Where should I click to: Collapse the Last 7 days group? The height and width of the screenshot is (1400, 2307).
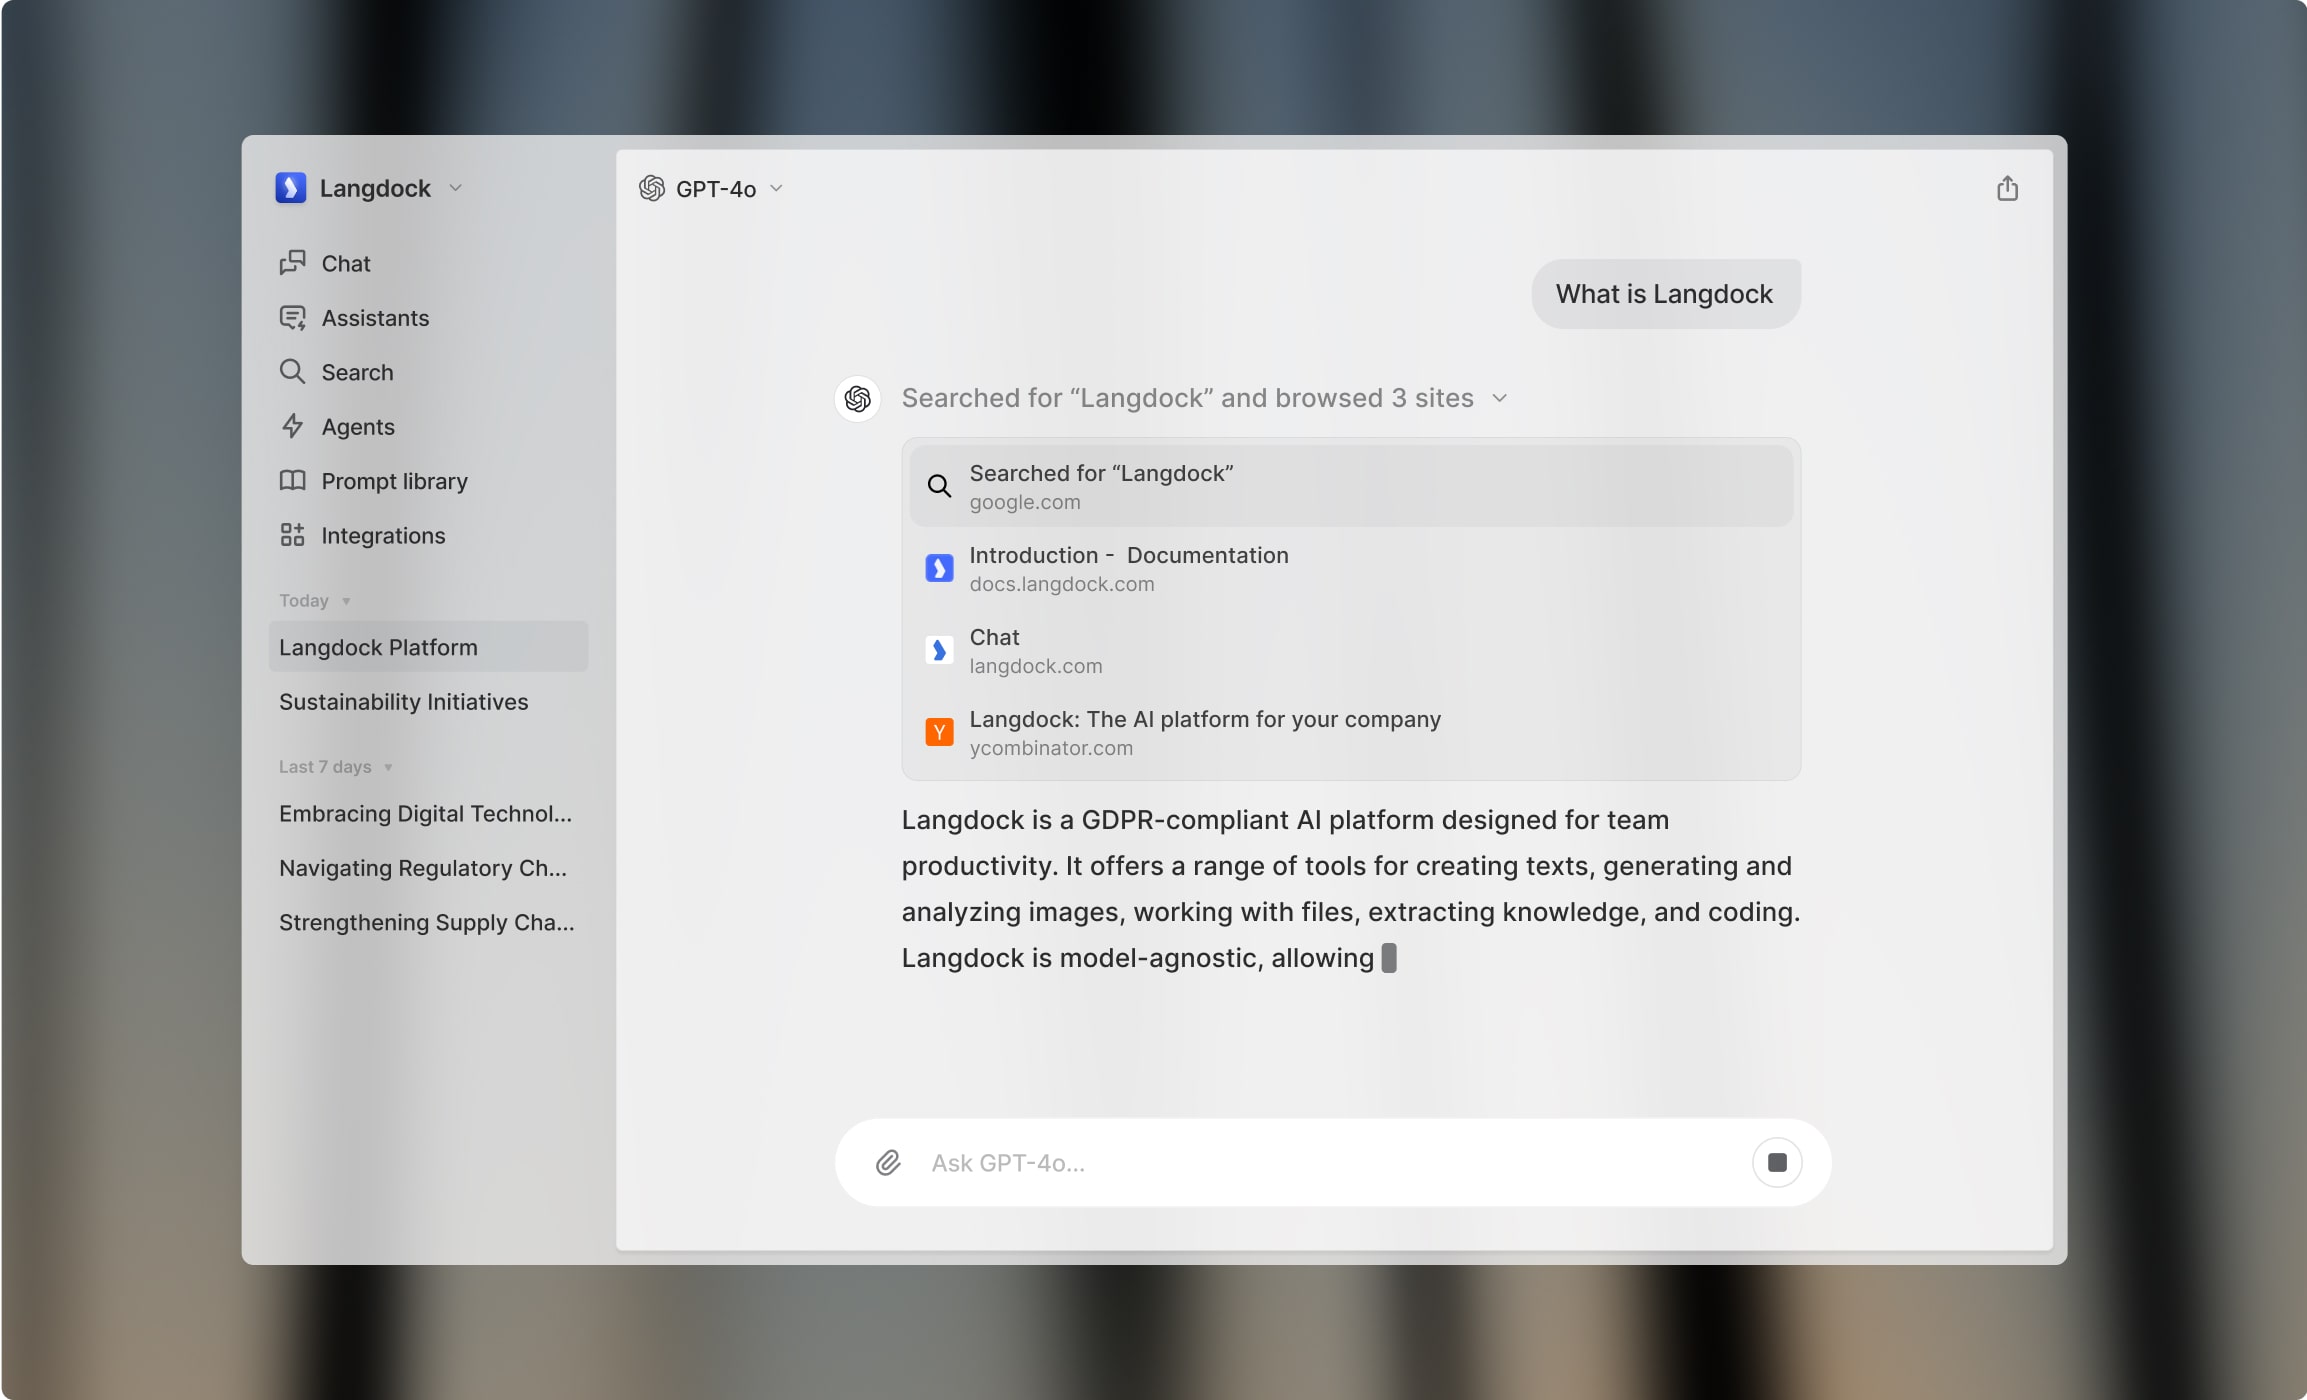pyautogui.click(x=388, y=767)
